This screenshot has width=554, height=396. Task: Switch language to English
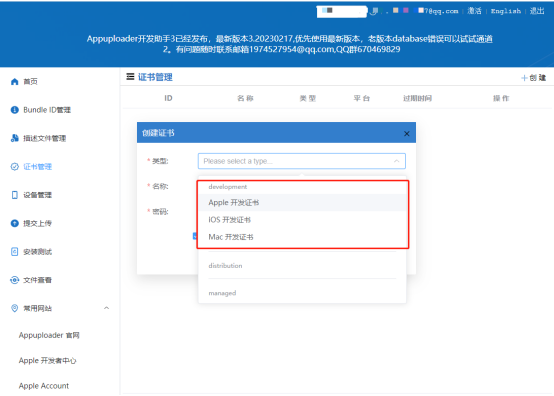tap(506, 11)
